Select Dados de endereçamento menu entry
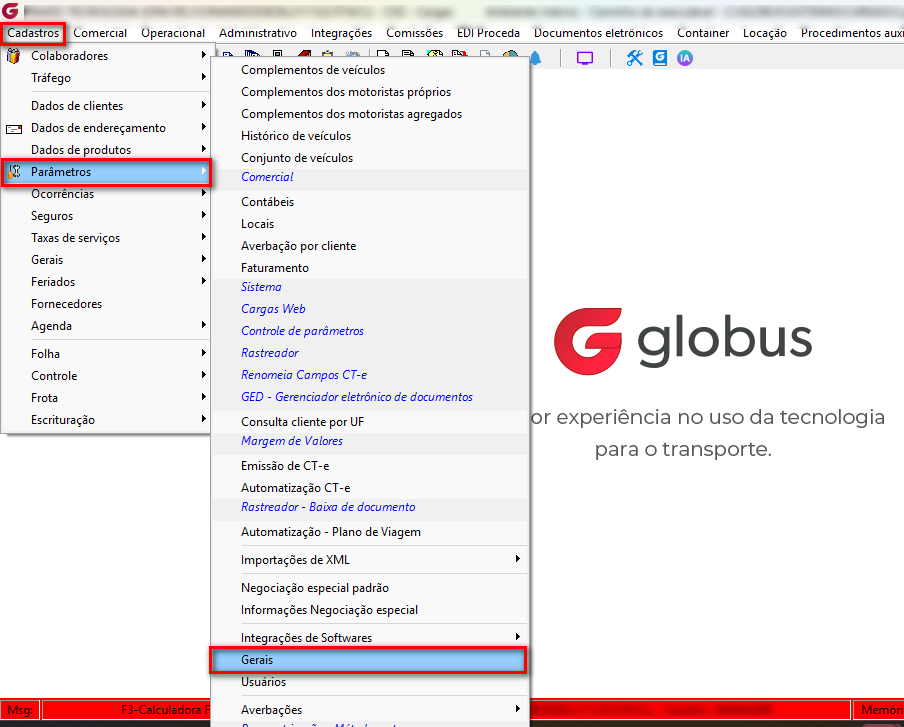 click(106, 128)
